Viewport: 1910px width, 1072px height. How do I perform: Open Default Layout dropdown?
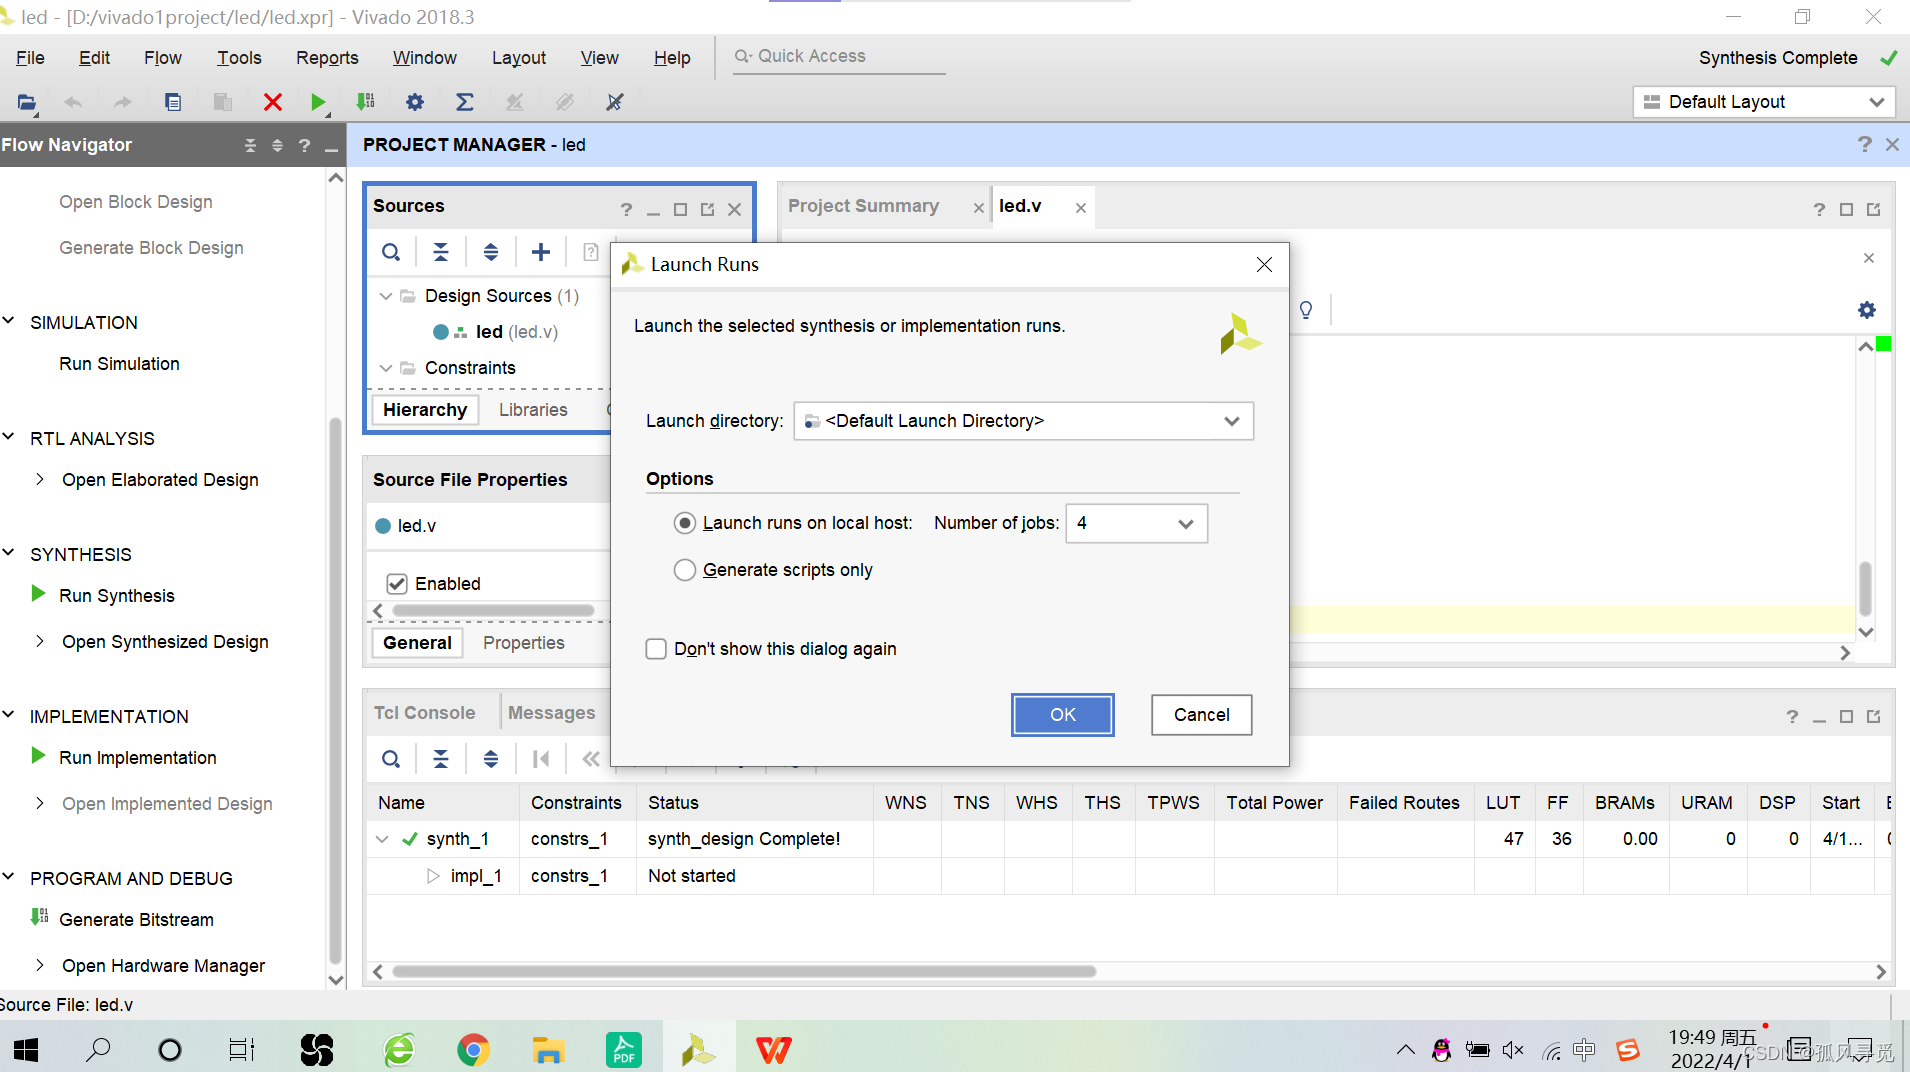pyautogui.click(x=1763, y=102)
